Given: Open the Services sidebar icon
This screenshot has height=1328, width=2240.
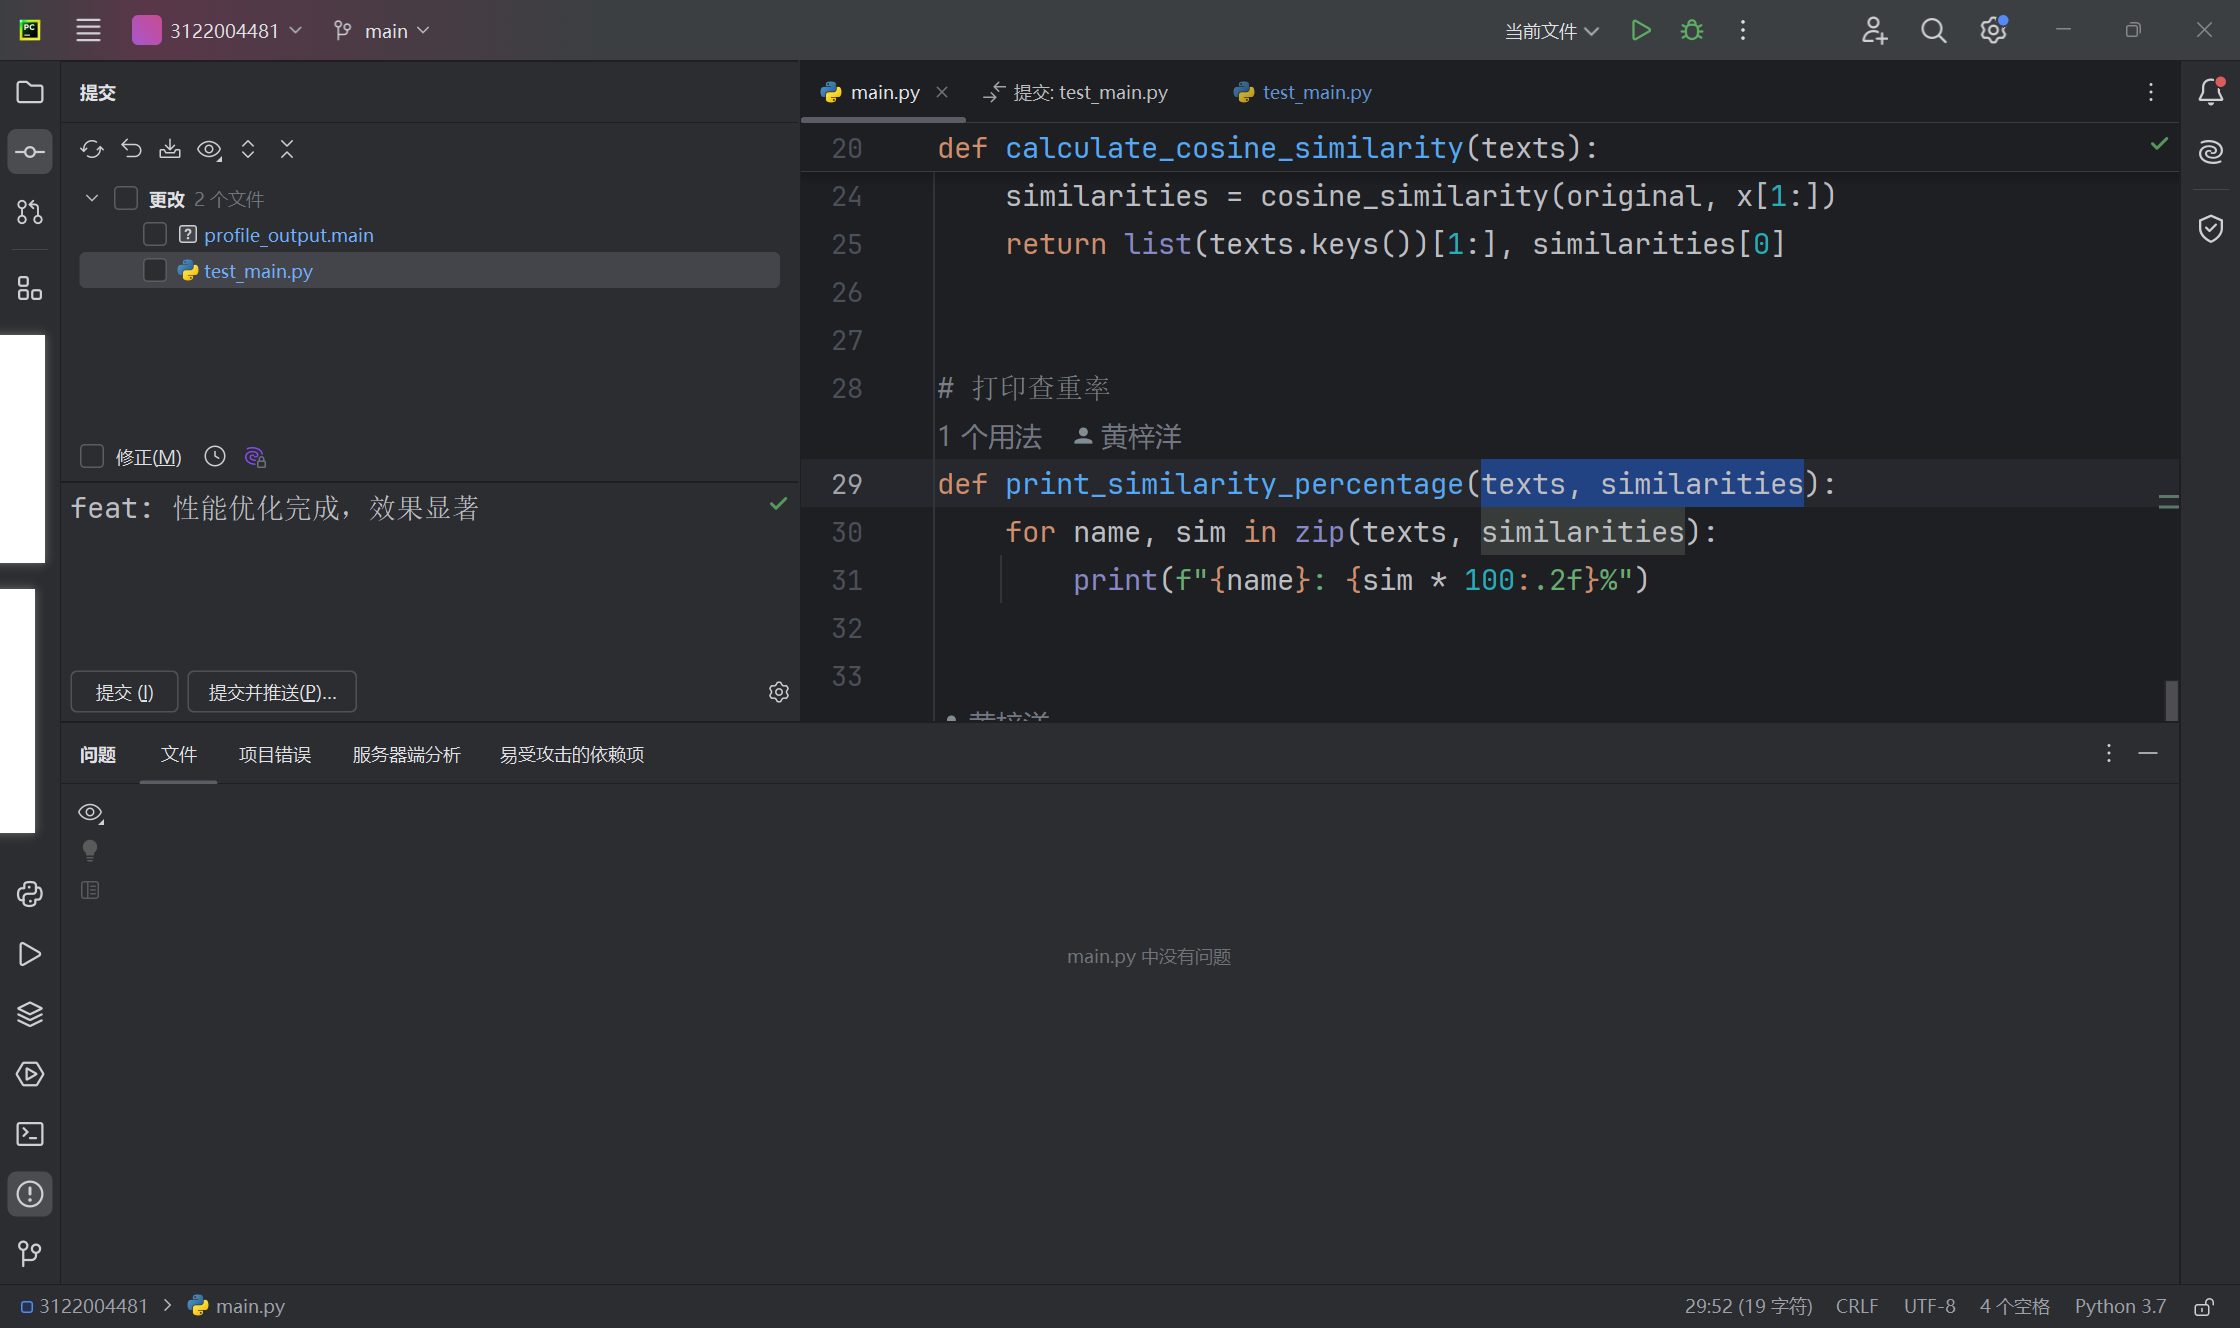Looking at the screenshot, I should click(30, 1074).
